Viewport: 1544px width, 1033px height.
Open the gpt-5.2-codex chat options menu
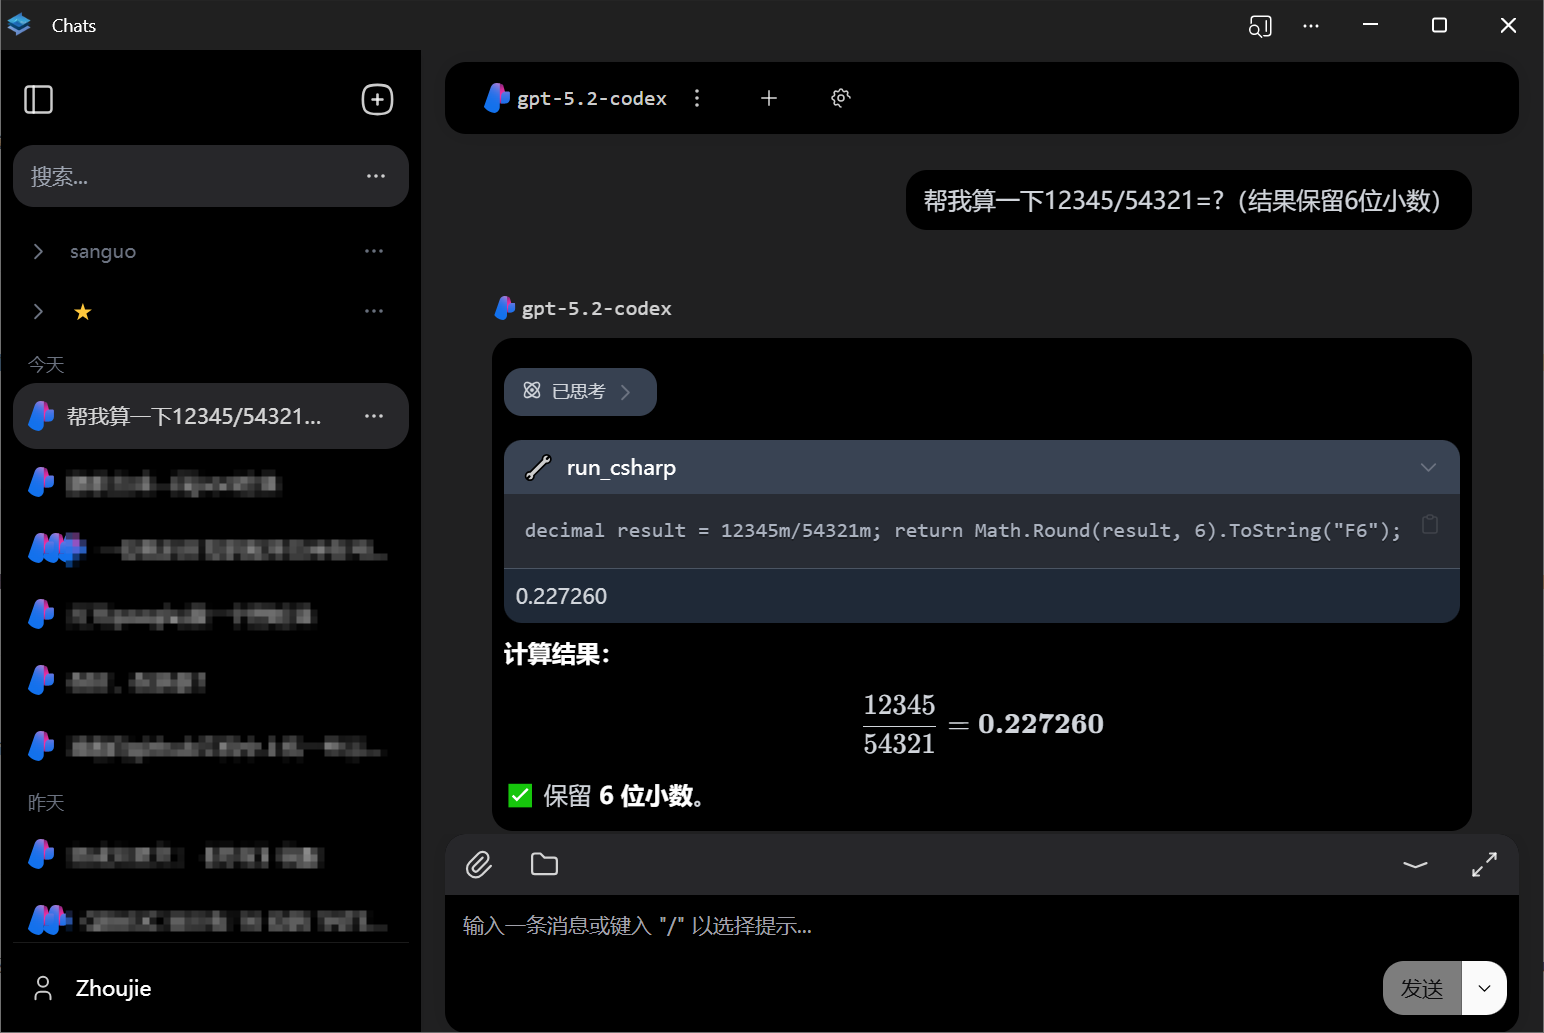coord(697,98)
